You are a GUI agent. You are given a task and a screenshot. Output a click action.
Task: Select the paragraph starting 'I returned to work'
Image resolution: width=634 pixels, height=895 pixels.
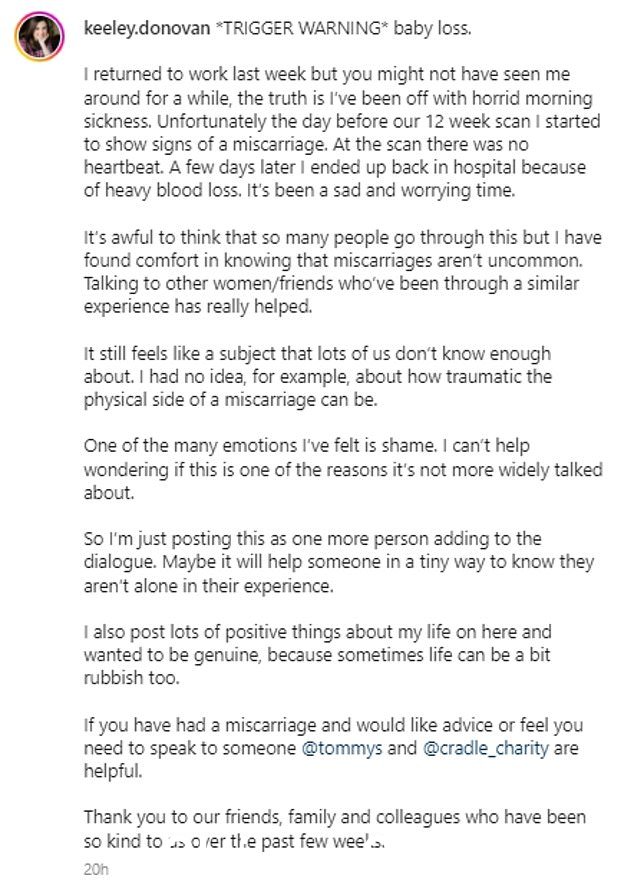pos(342,132)
